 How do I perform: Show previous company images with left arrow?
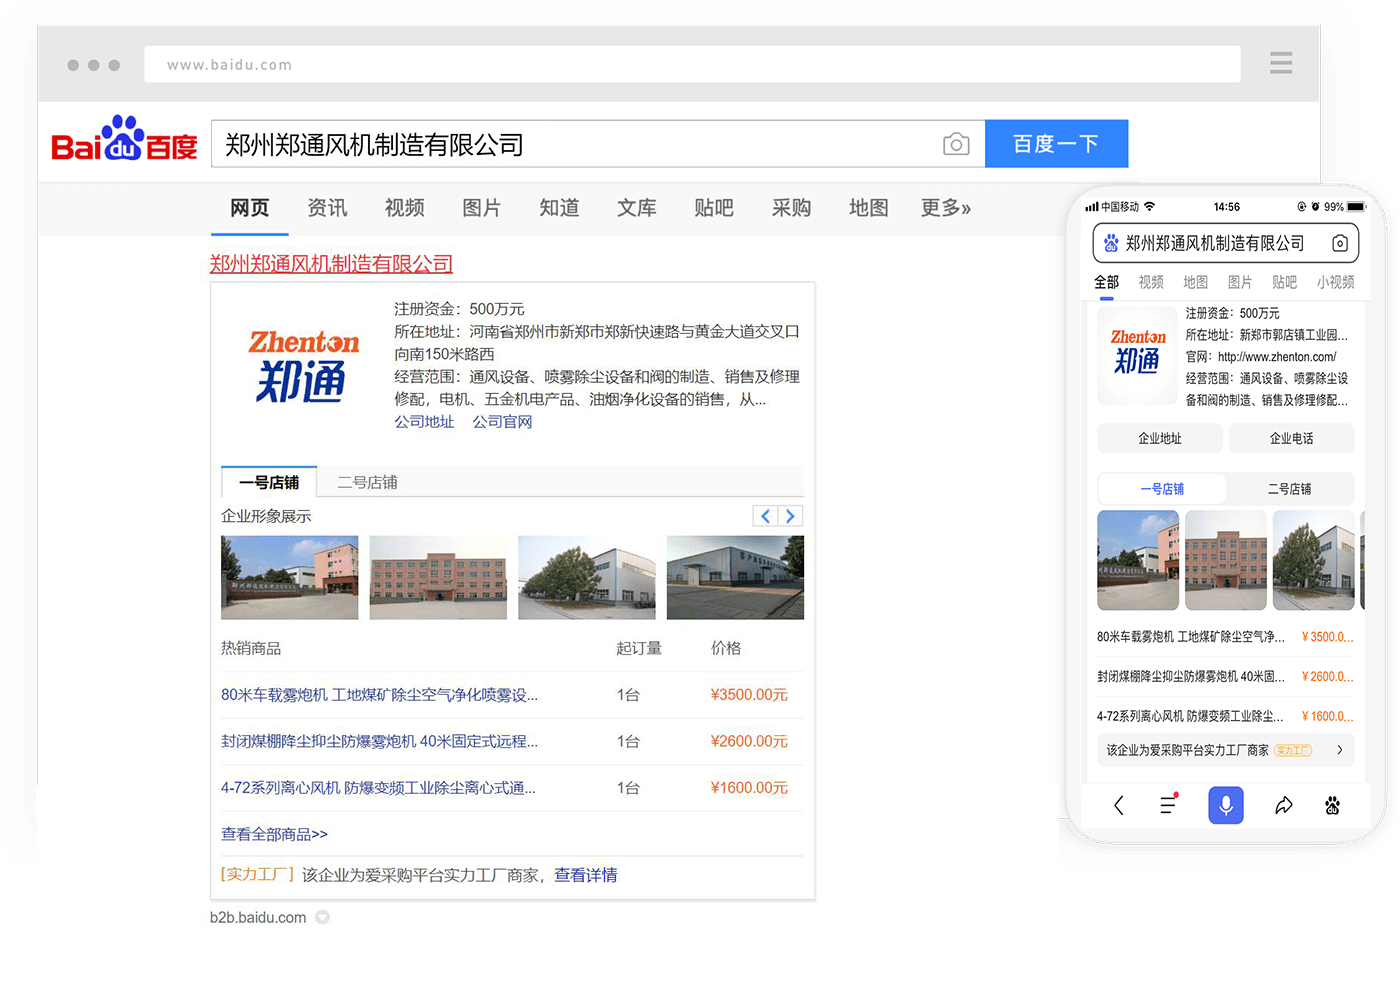pos(765,516)
